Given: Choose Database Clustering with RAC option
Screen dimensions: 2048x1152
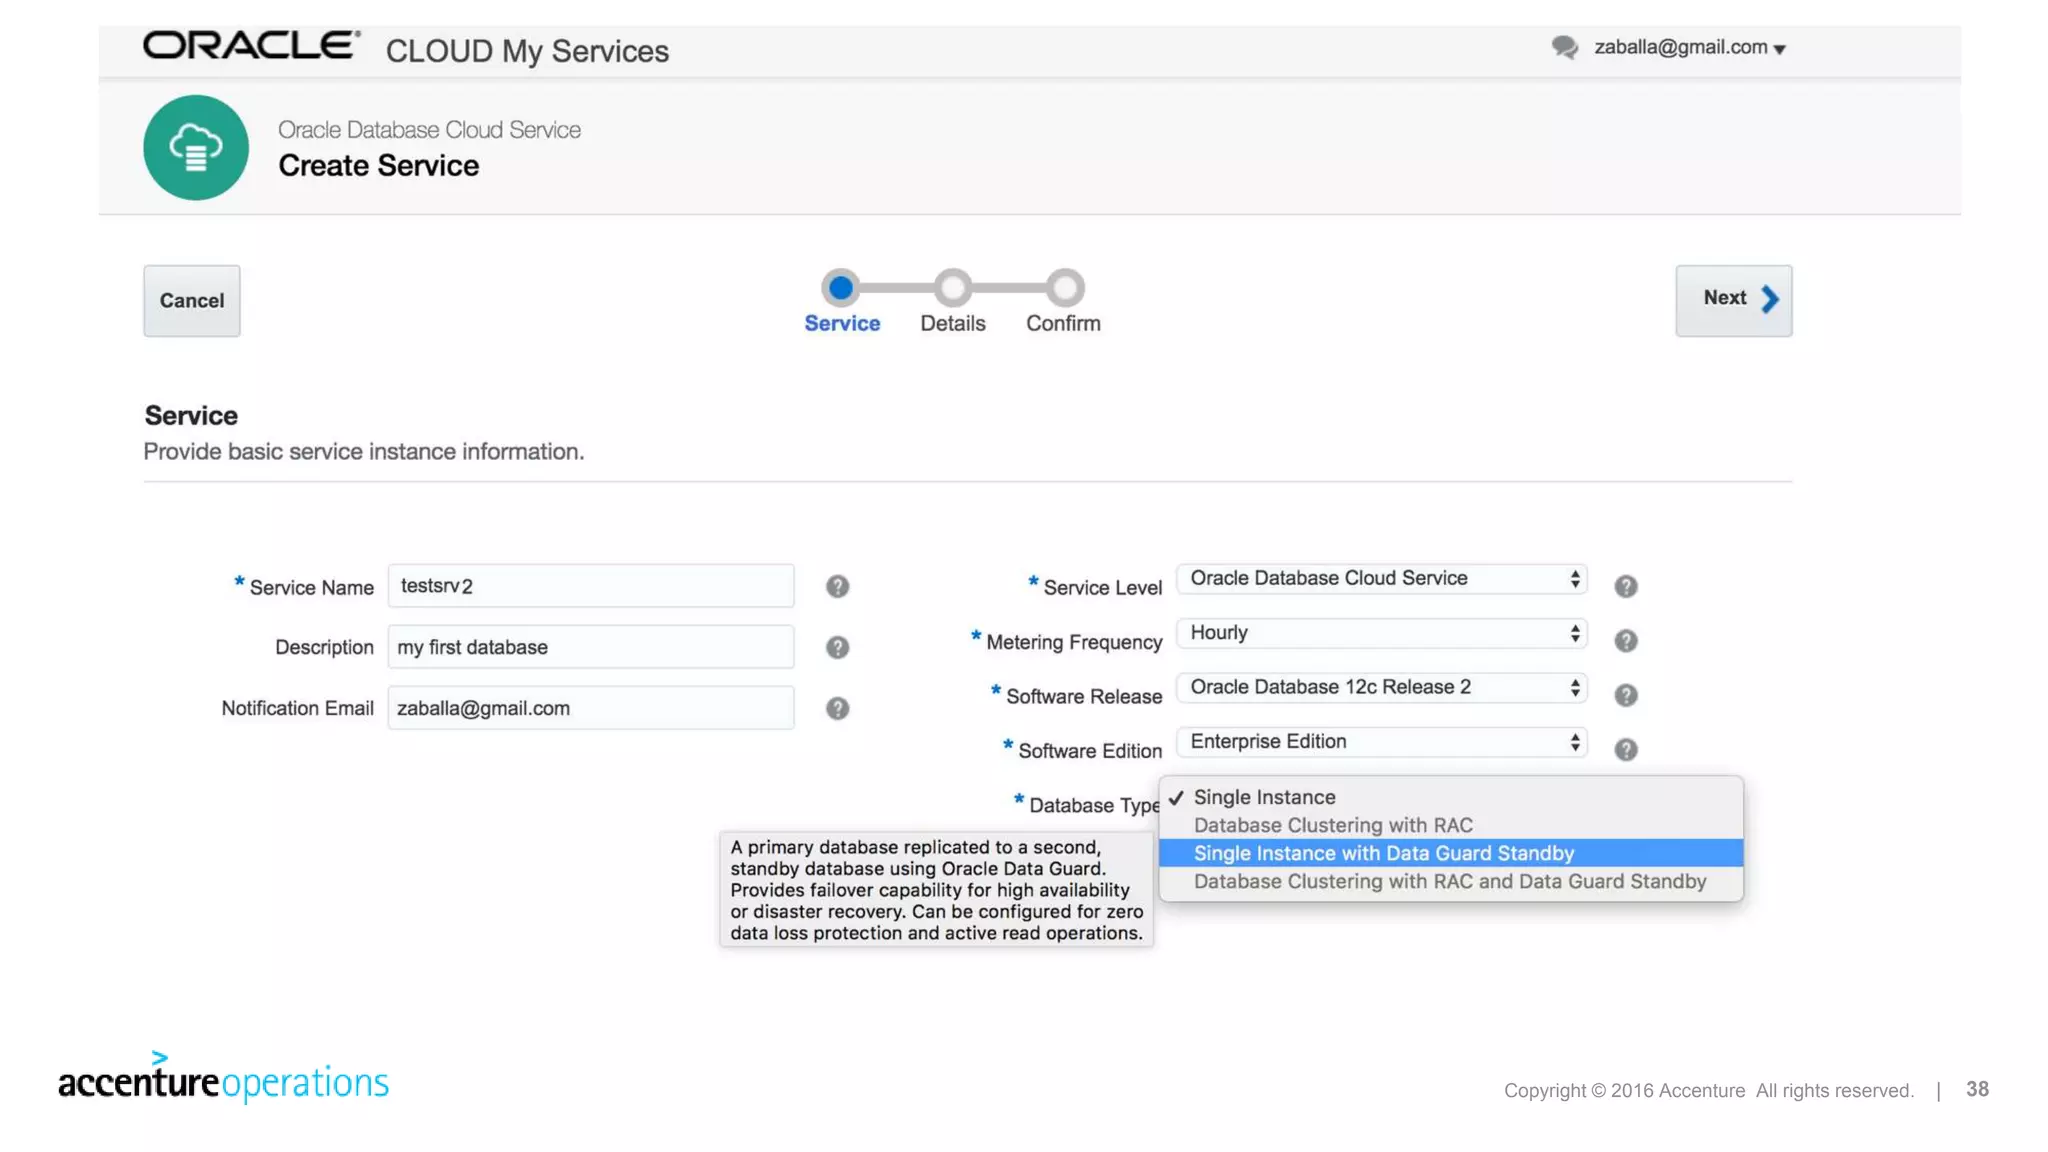Looking at the screenshot, I should click(1332, 825).
